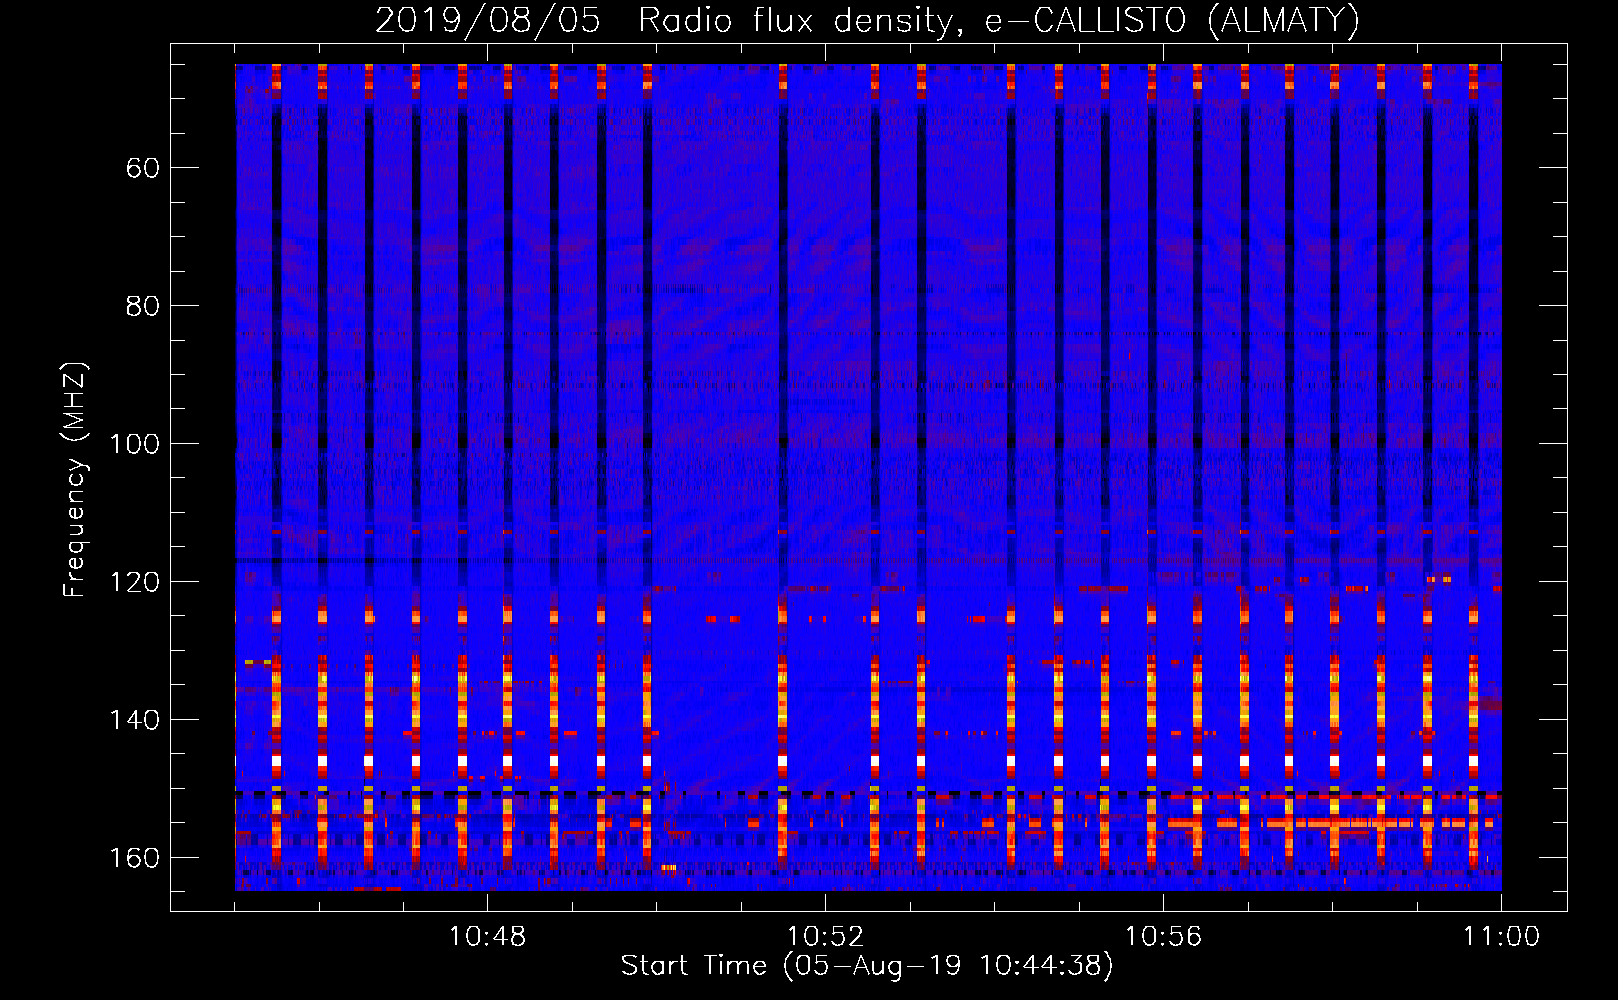The height and width of the screenshot is (1000, 1618).
Task: Select the 140 MHz y-axis tick label
Action: coord(134,720)
